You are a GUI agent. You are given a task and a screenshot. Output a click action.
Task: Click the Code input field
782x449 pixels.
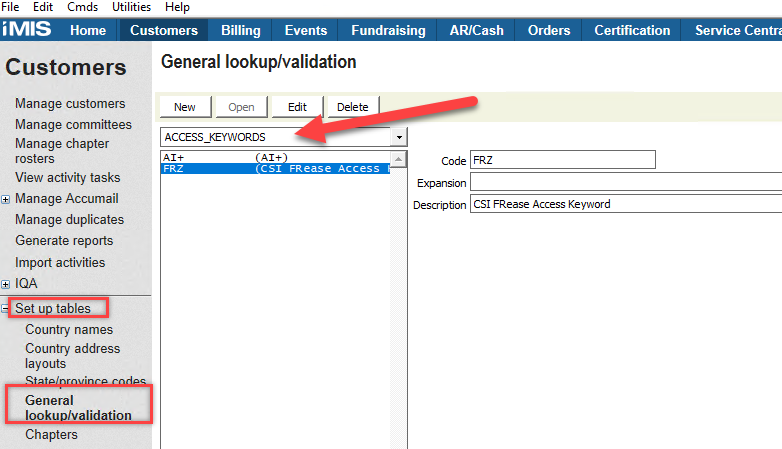562,160
